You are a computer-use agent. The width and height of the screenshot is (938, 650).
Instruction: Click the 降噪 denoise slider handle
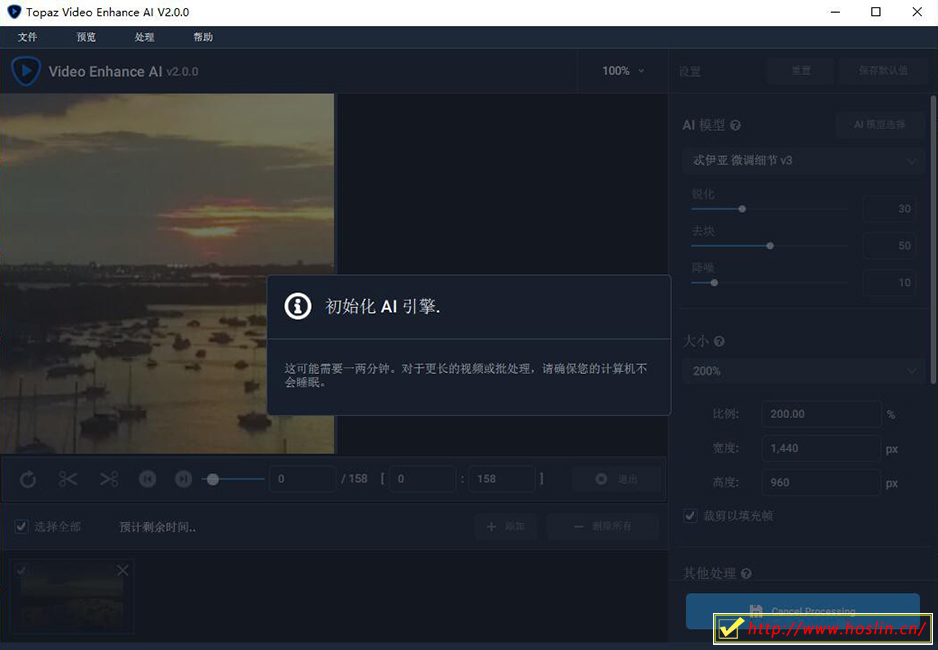(x=714, y=282)
